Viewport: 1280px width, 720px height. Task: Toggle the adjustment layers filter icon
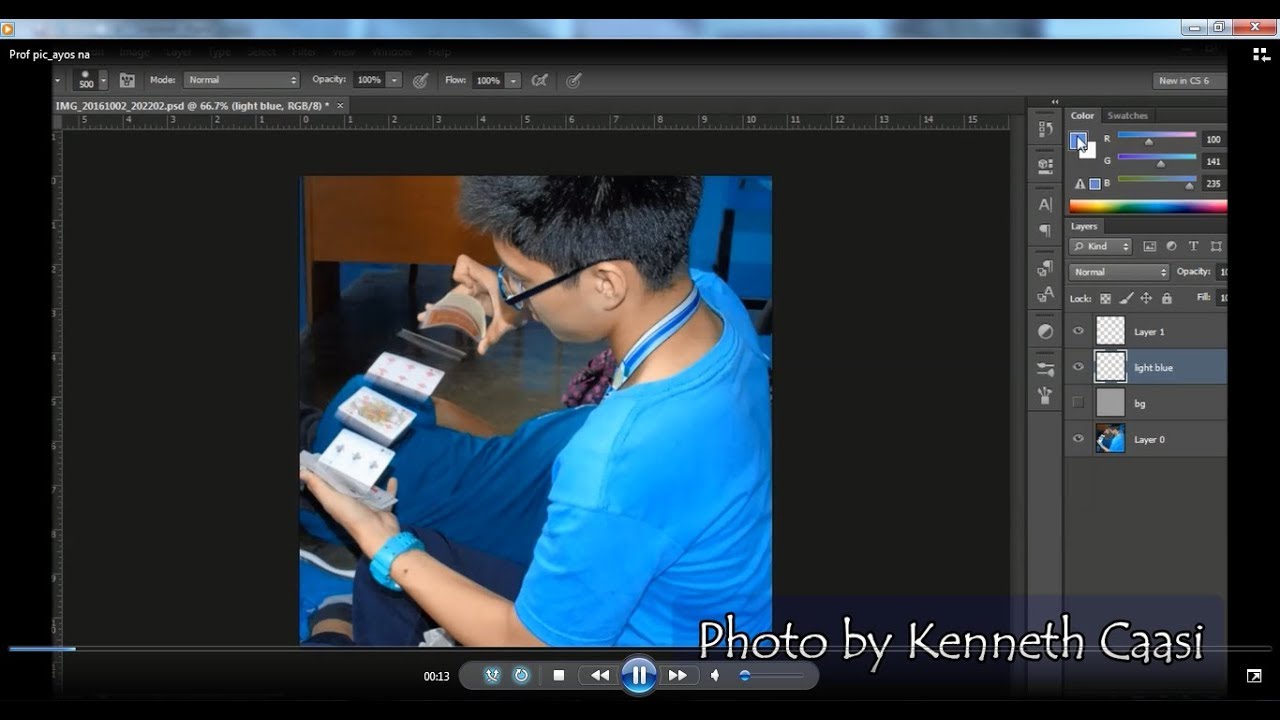pyautogui.click(x=1171, y=246)
